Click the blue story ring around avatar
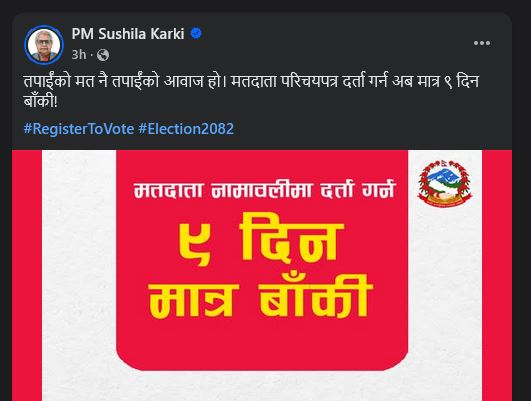The width and height of the screenshot is (531, 401). [x=44, y=27]
